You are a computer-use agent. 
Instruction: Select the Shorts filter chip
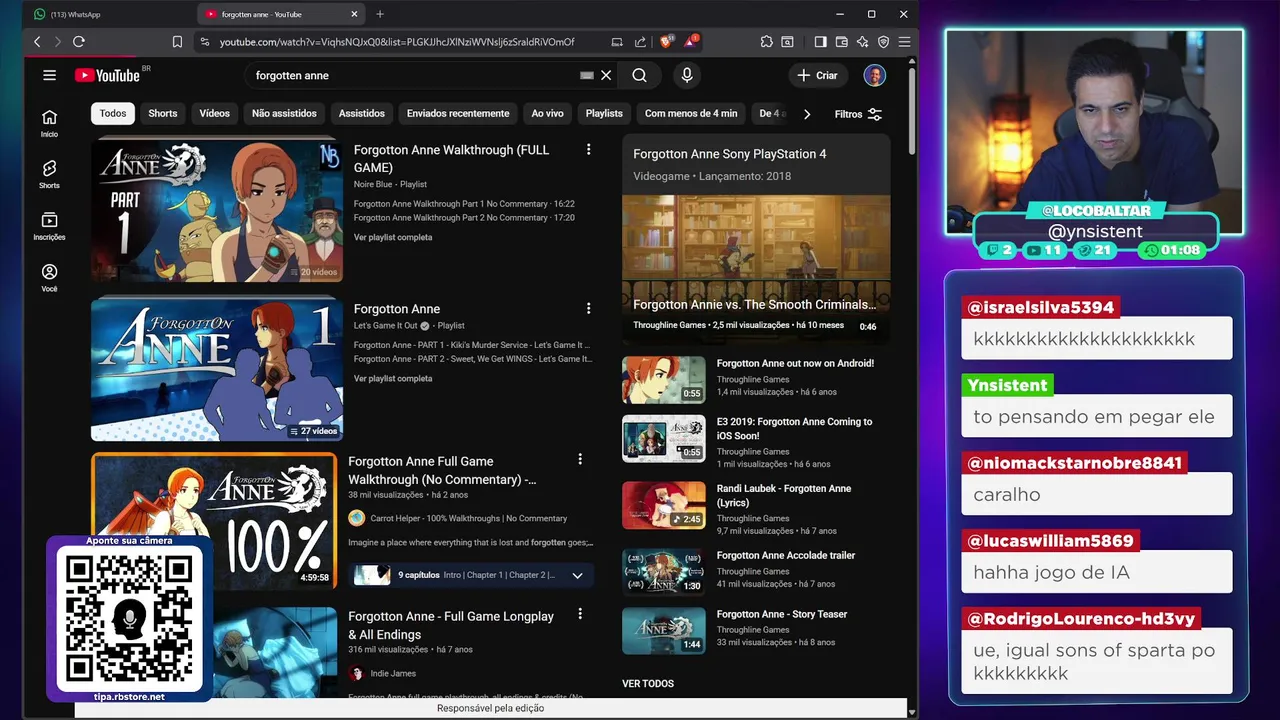click(x=163, y=113)
